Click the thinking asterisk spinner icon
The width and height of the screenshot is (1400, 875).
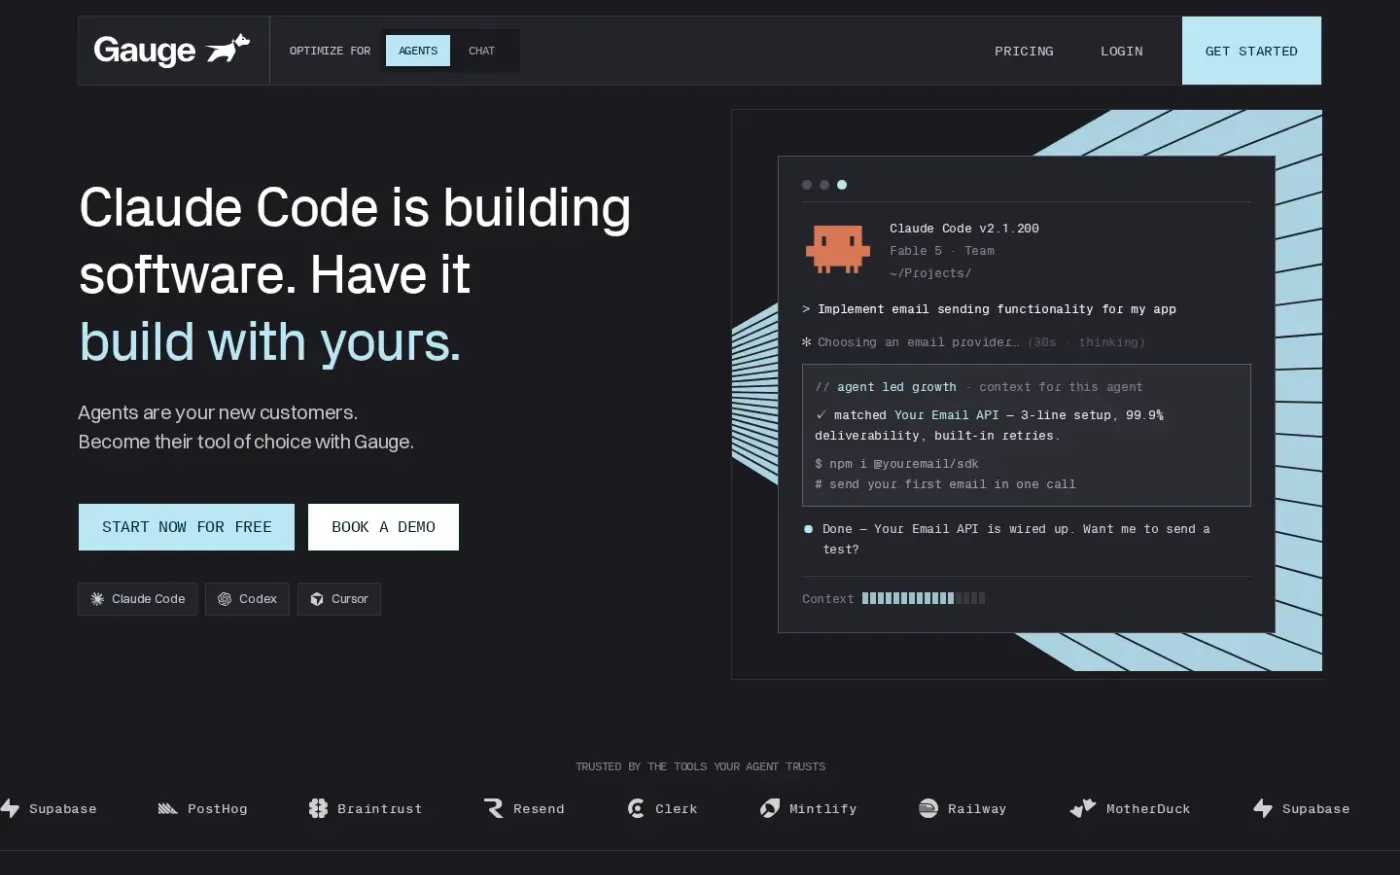click(807, 342)
